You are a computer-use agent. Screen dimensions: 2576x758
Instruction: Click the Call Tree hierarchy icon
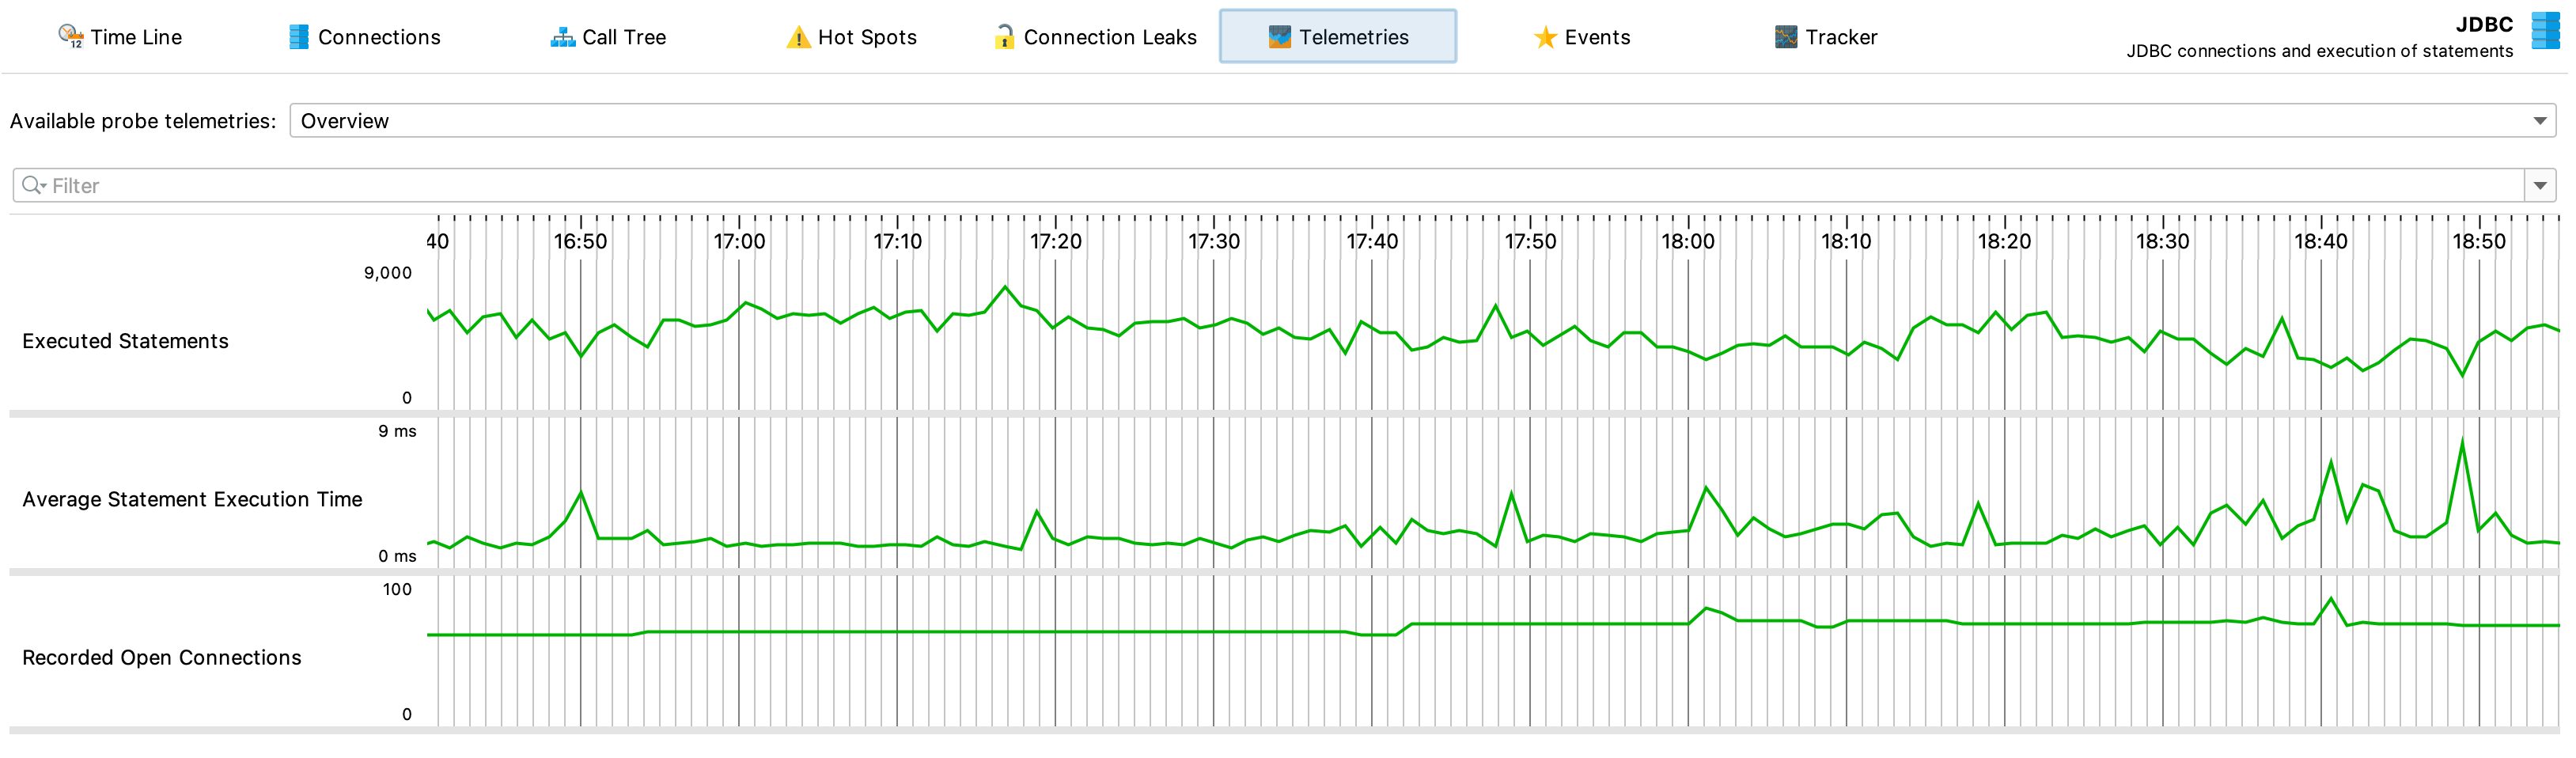(563, 37)
